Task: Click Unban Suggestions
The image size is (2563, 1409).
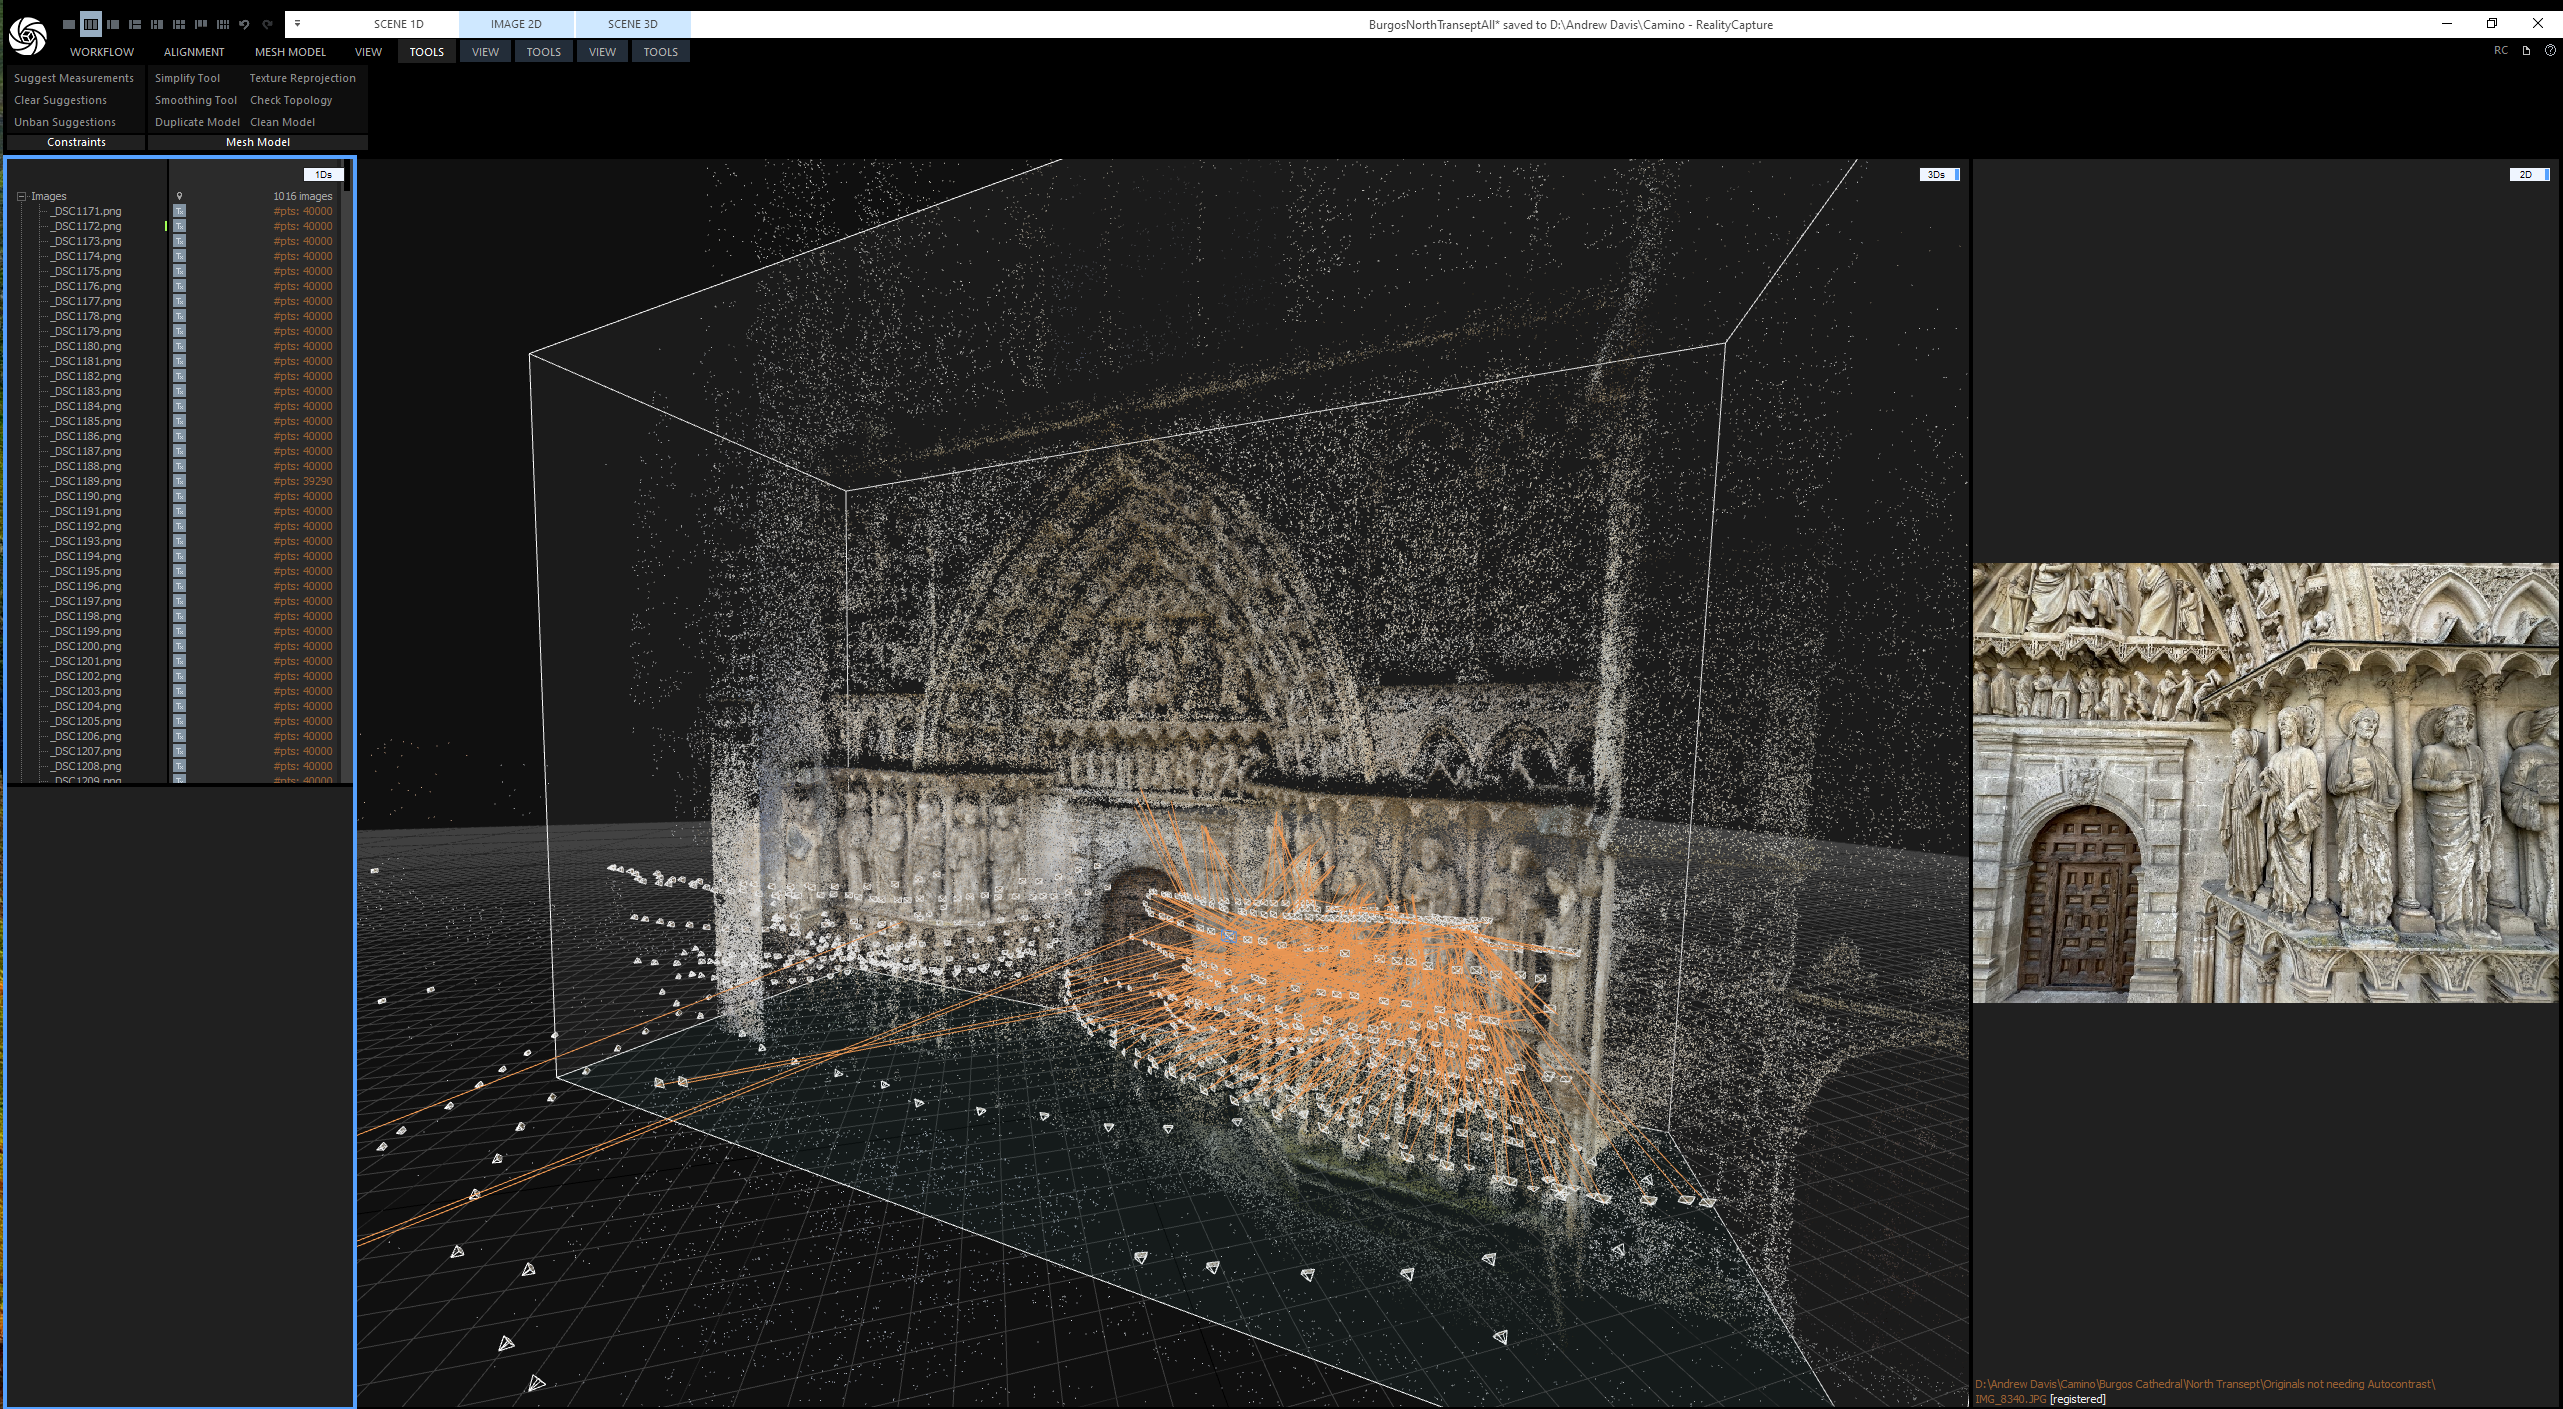Action: tap(65, 122)
